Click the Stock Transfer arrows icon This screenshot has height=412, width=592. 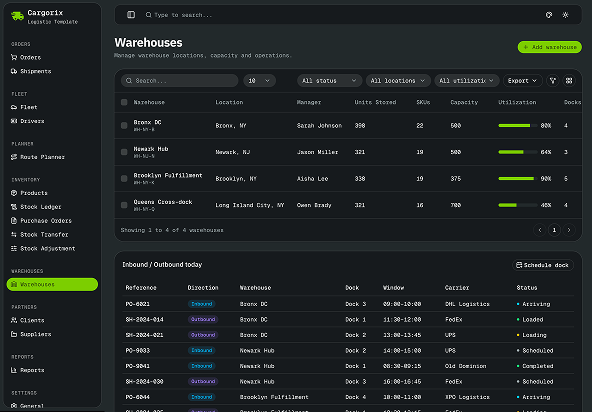coord(14,235)
